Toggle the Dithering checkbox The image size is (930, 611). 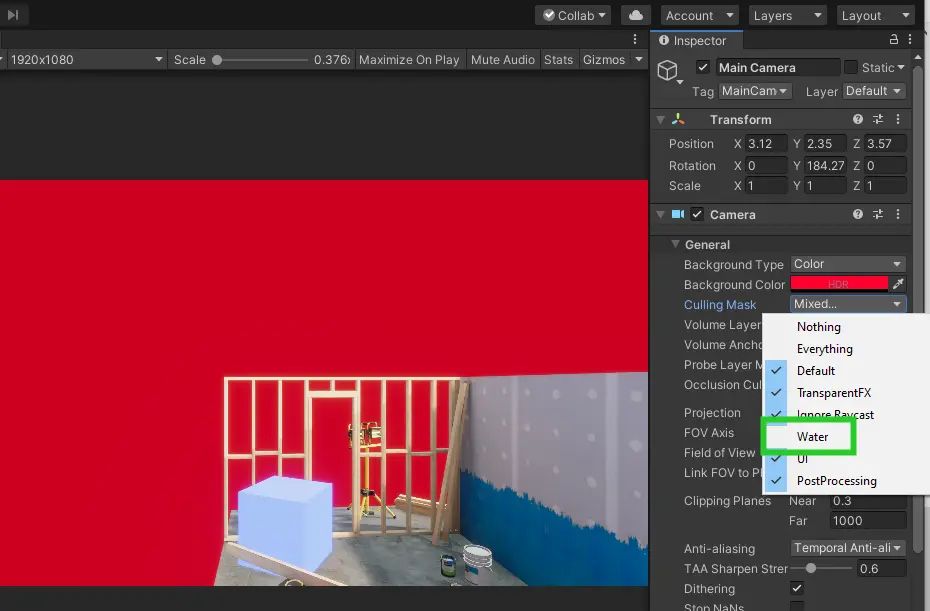pos(796,589)
